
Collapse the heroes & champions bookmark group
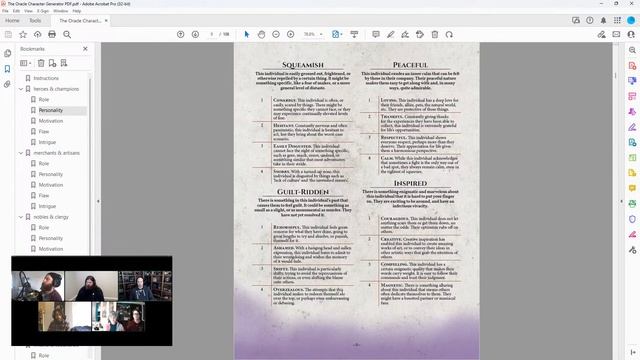21,89
